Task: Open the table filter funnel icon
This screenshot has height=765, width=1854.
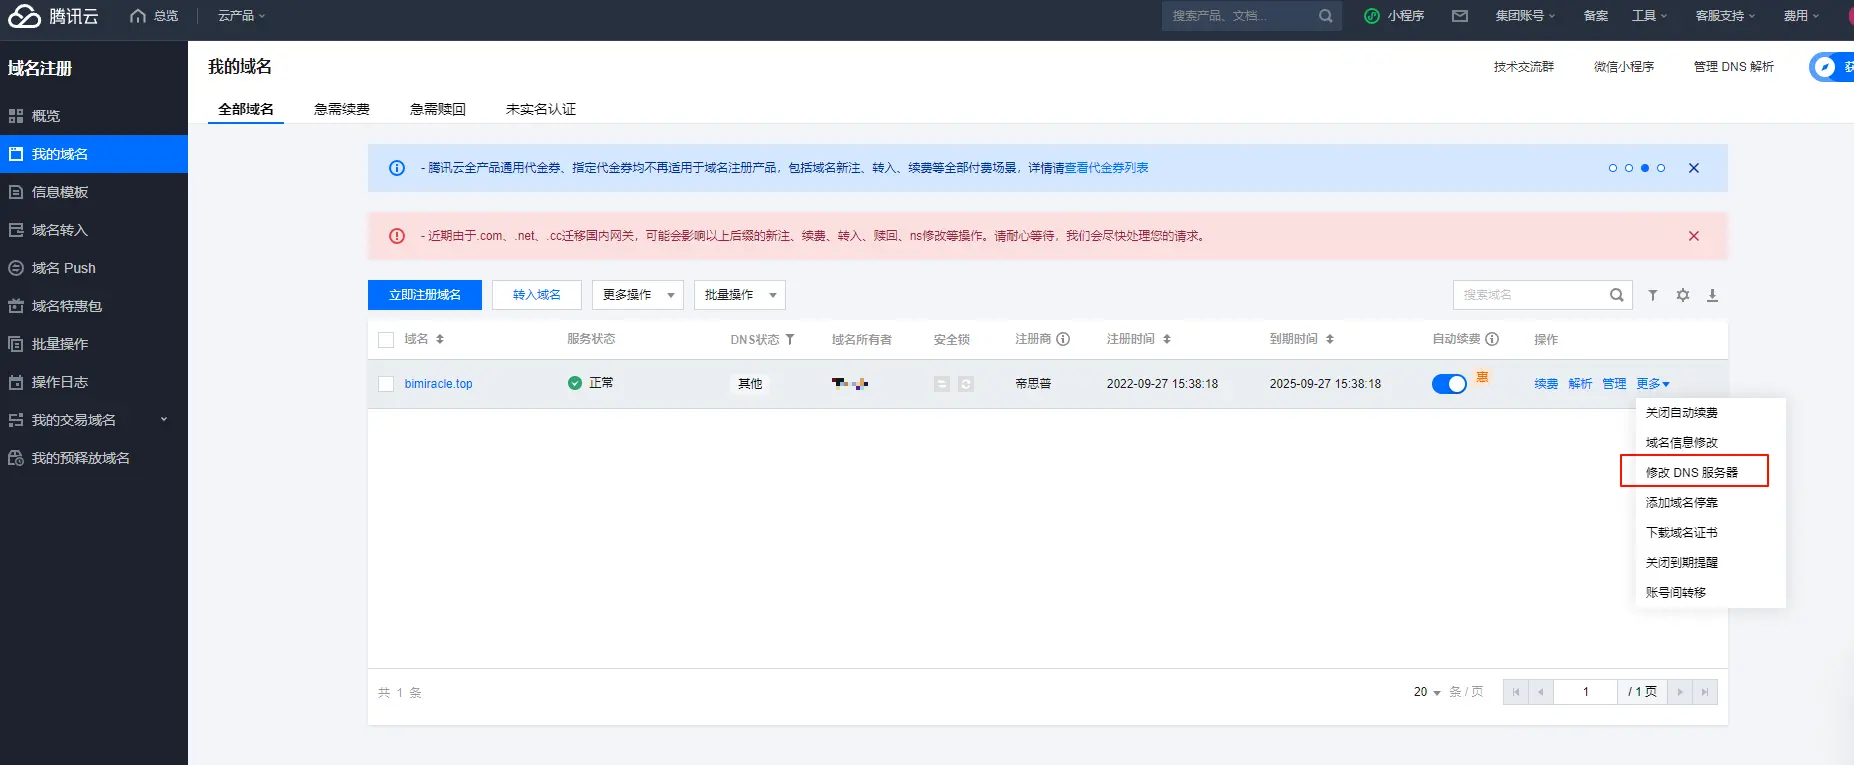Action: 1653,295
